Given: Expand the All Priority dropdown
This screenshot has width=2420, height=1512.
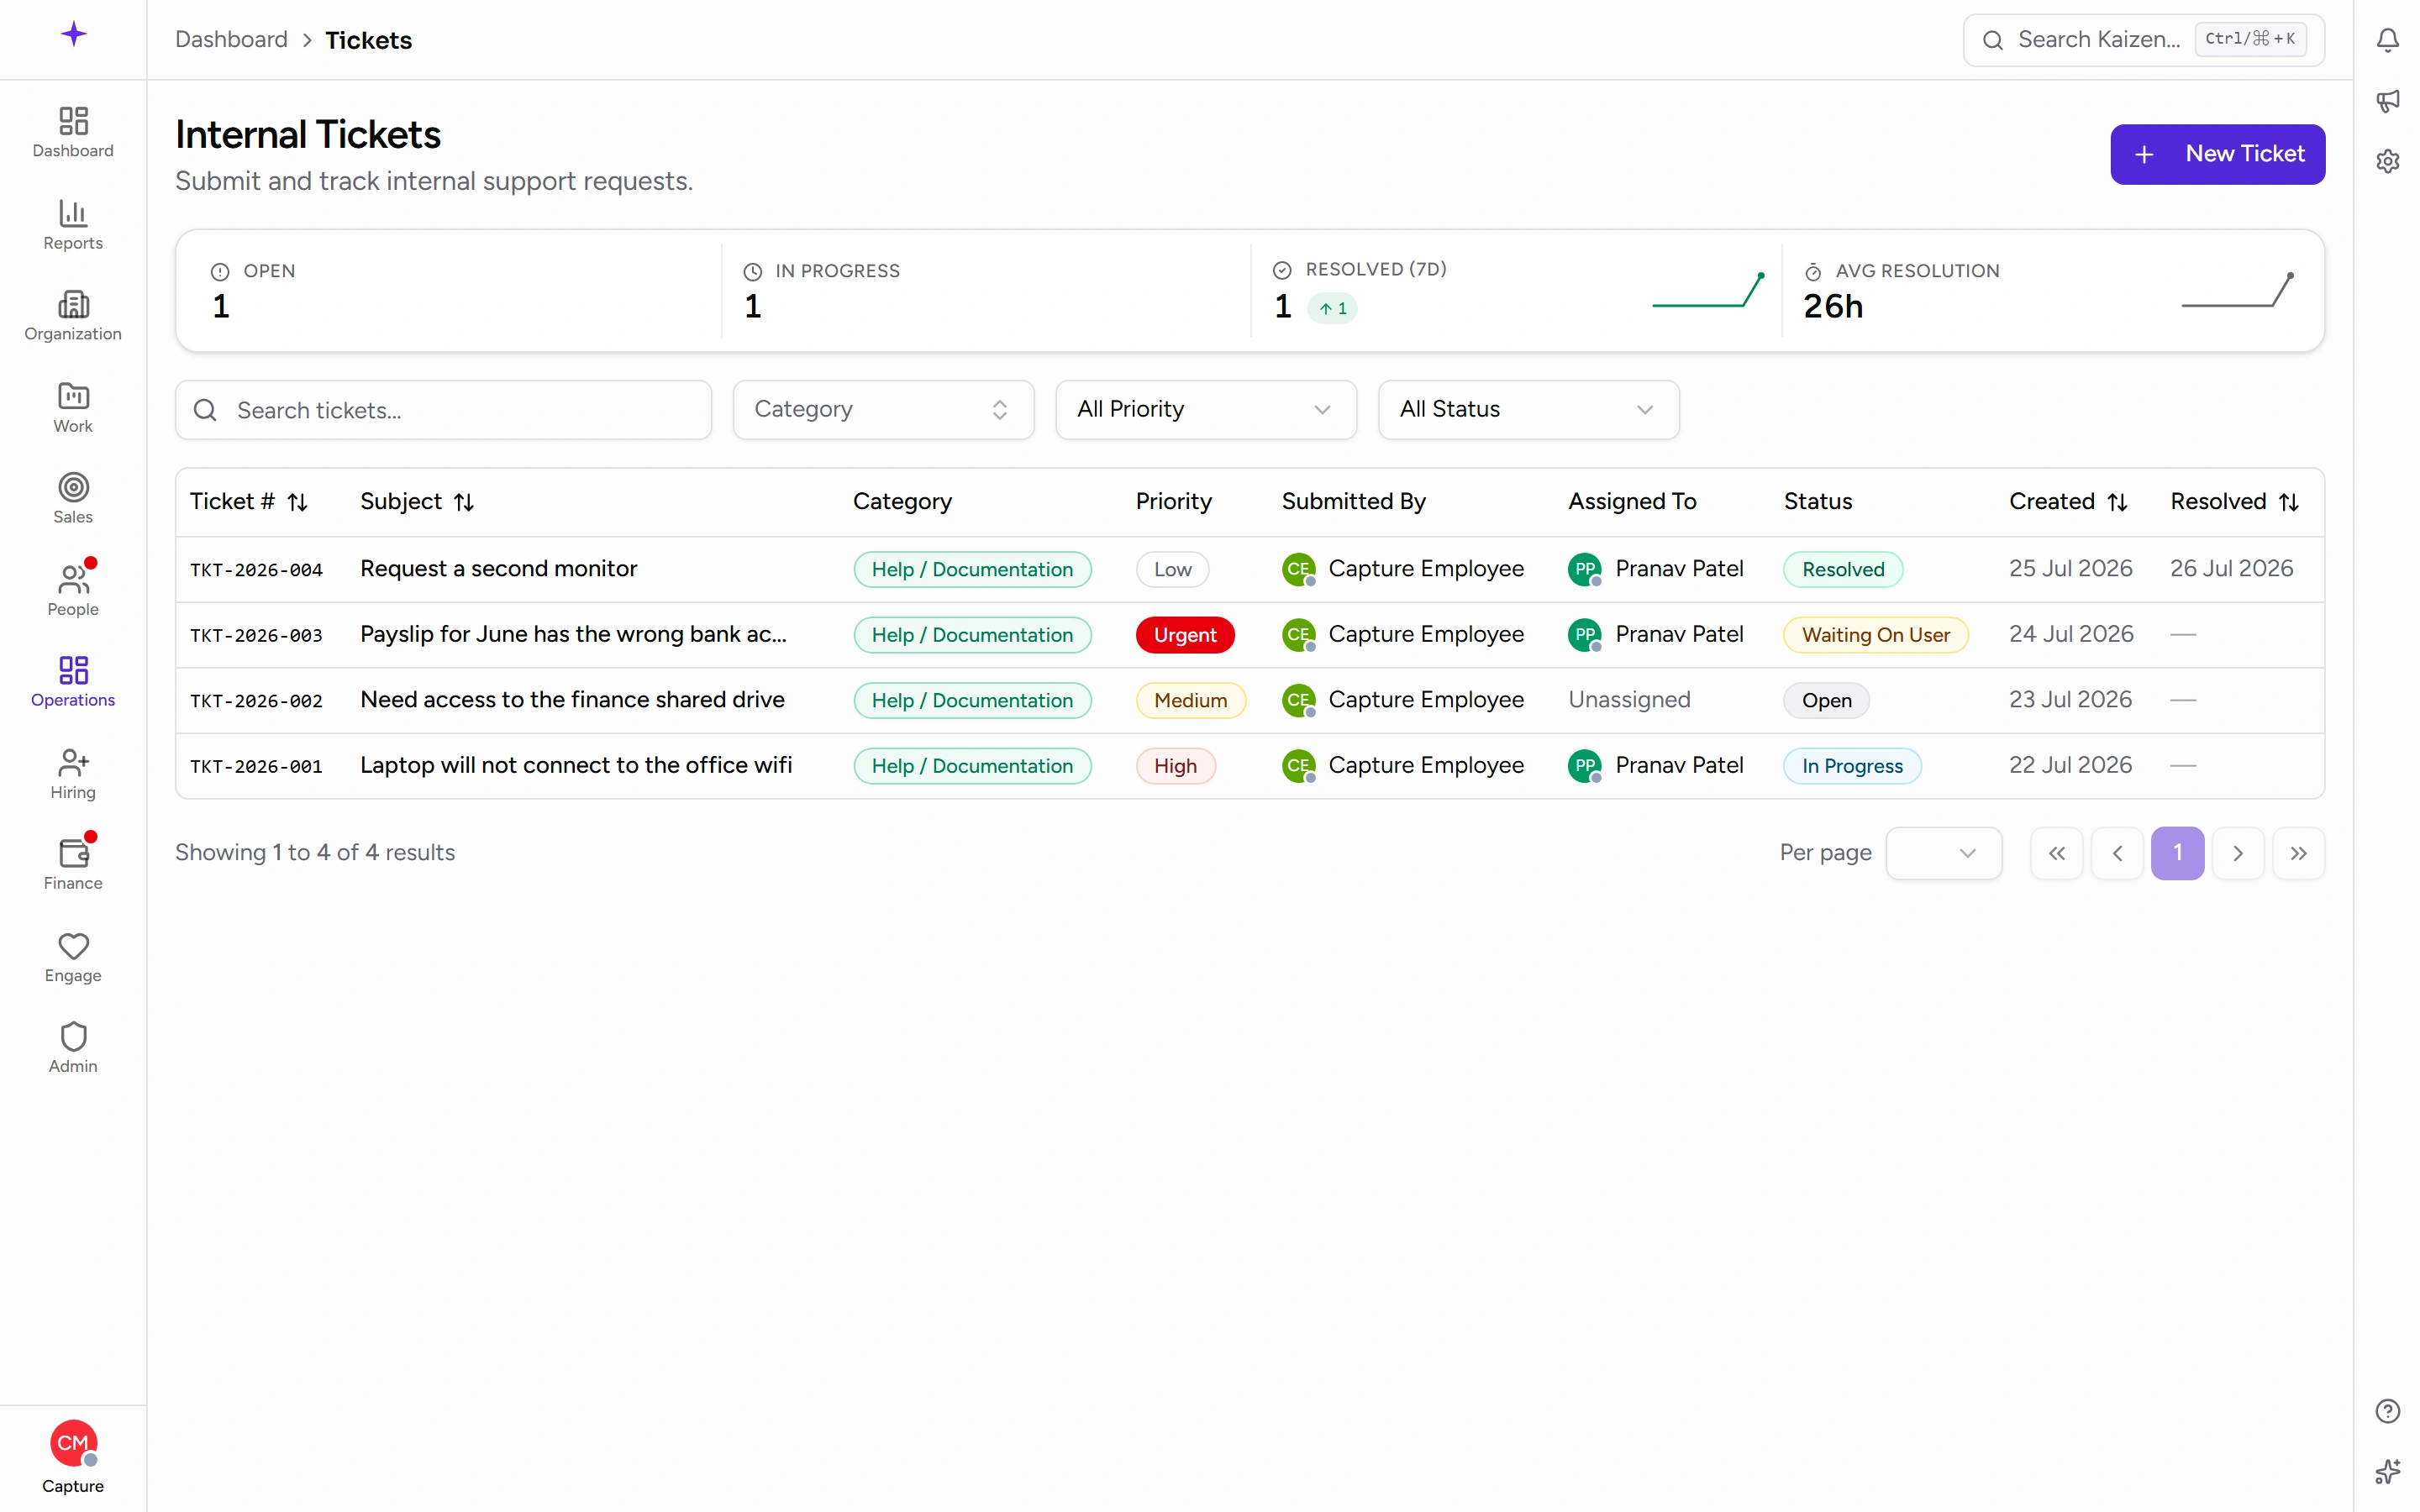Looking at the screenshot, I should coord(1206,410).
